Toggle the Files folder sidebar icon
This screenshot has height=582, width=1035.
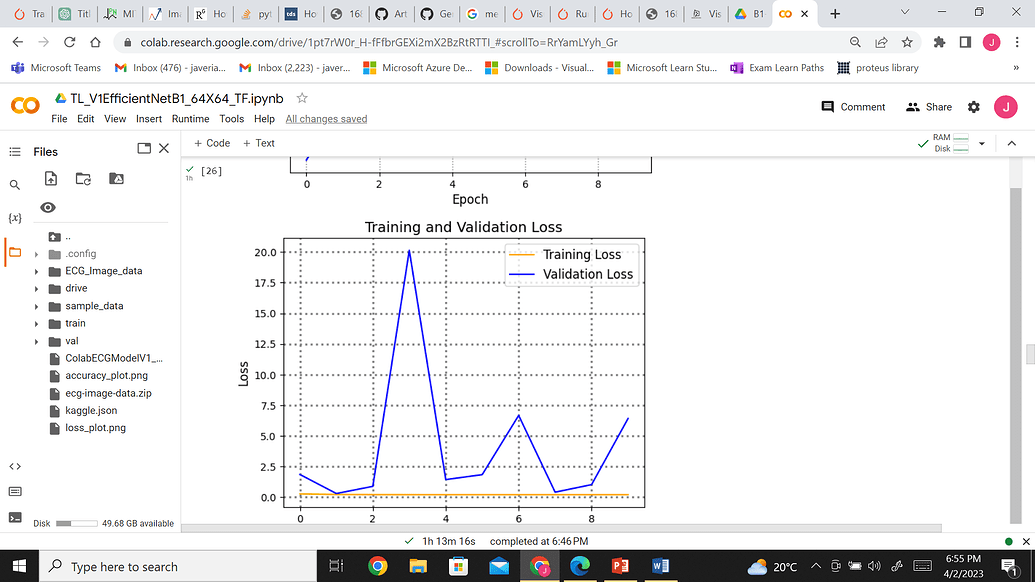(15, 252)
